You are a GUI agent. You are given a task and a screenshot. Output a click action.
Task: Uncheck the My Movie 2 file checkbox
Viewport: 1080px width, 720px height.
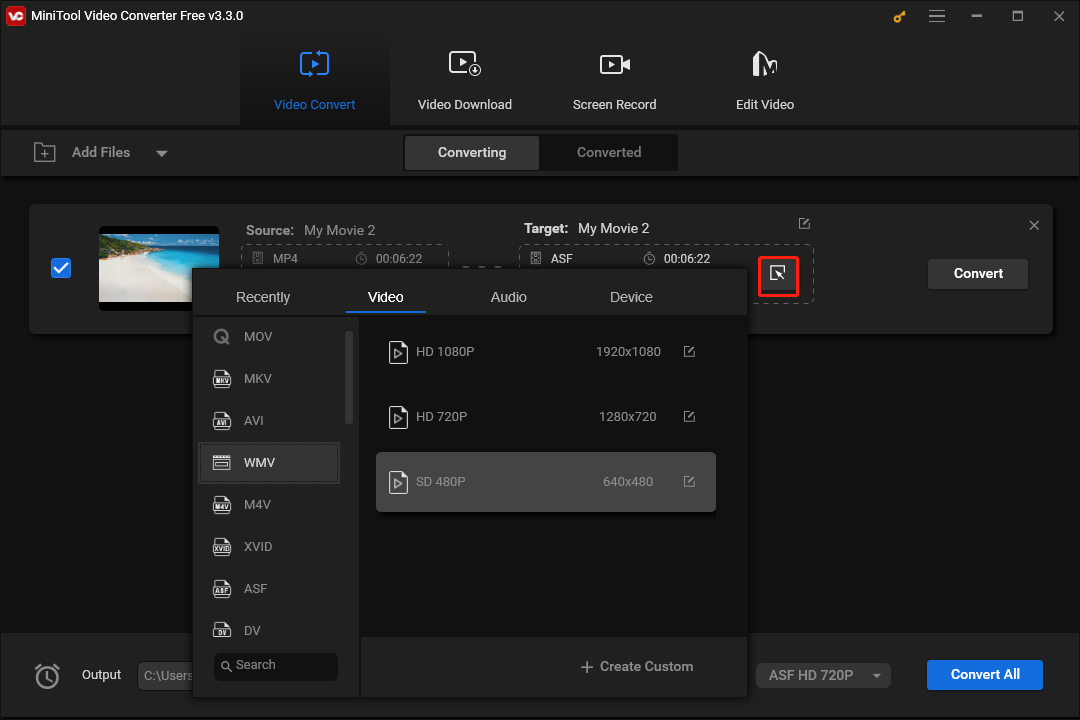click(x=61, y=267)
